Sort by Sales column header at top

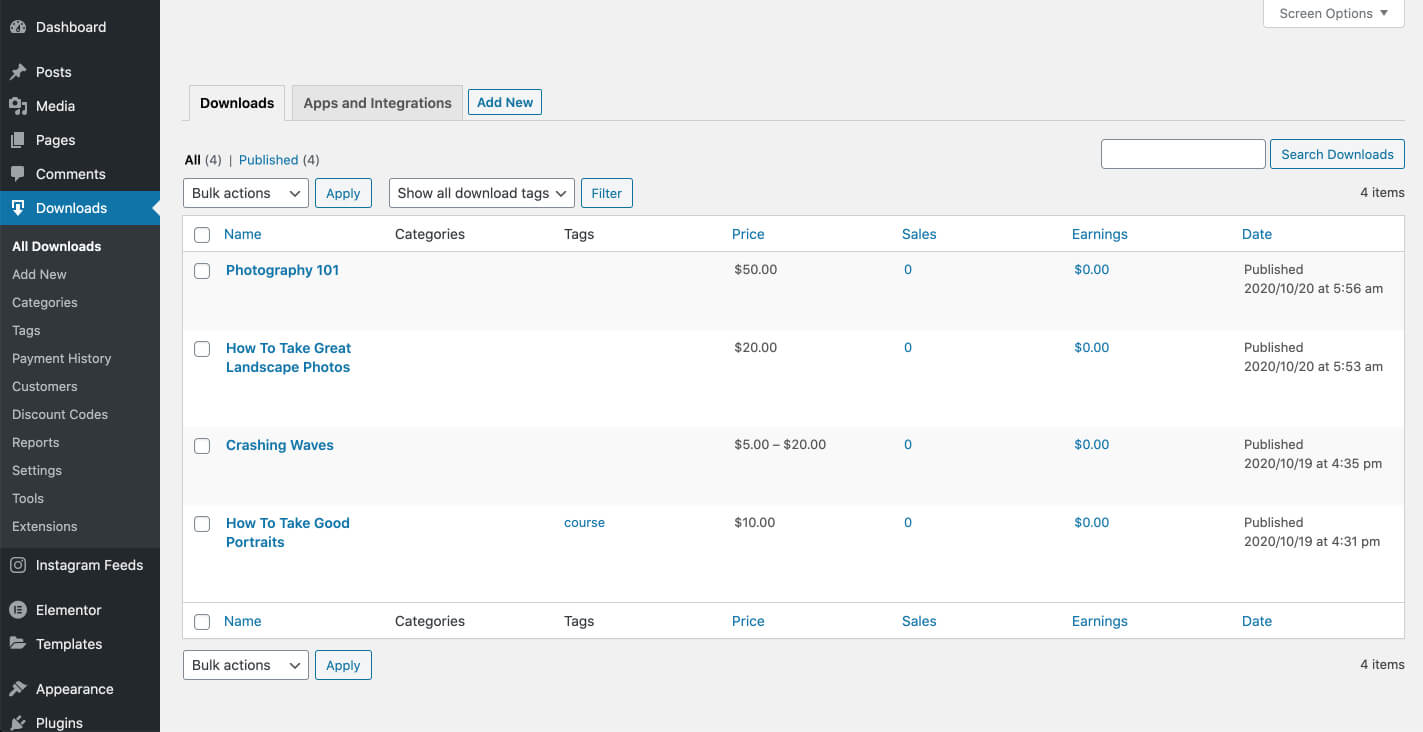coord(919,234)
